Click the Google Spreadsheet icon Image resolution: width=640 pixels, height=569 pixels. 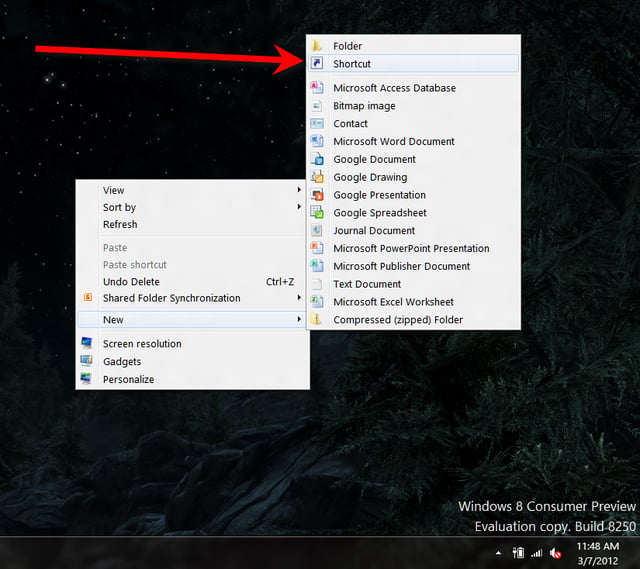pyautogui.click(x=317, y=212)
